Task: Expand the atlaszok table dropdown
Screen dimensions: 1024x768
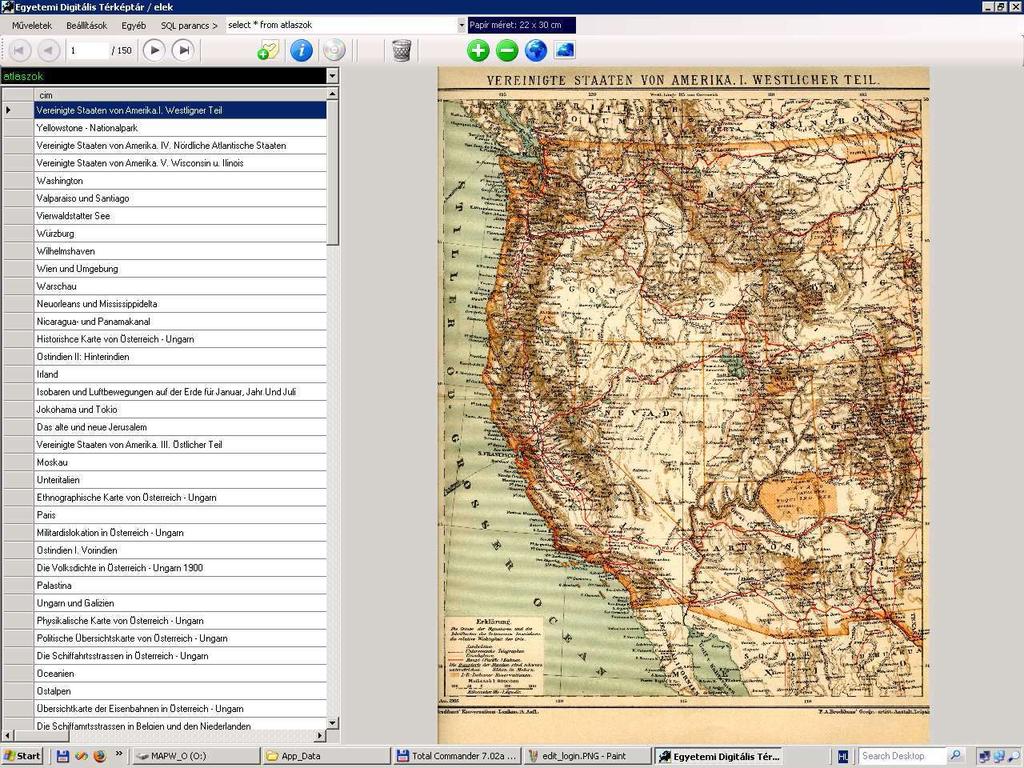Action: point(332,76)
